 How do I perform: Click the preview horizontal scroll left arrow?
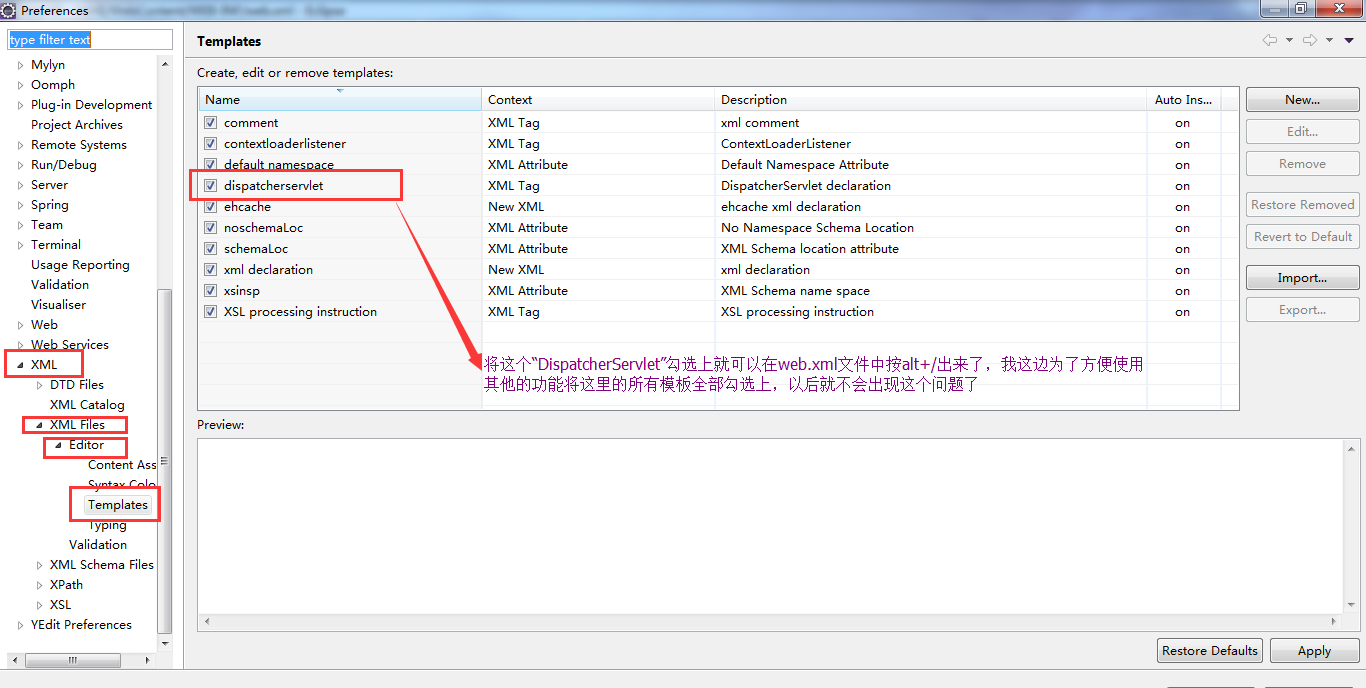pyautogui.click(x=205, y=621)
